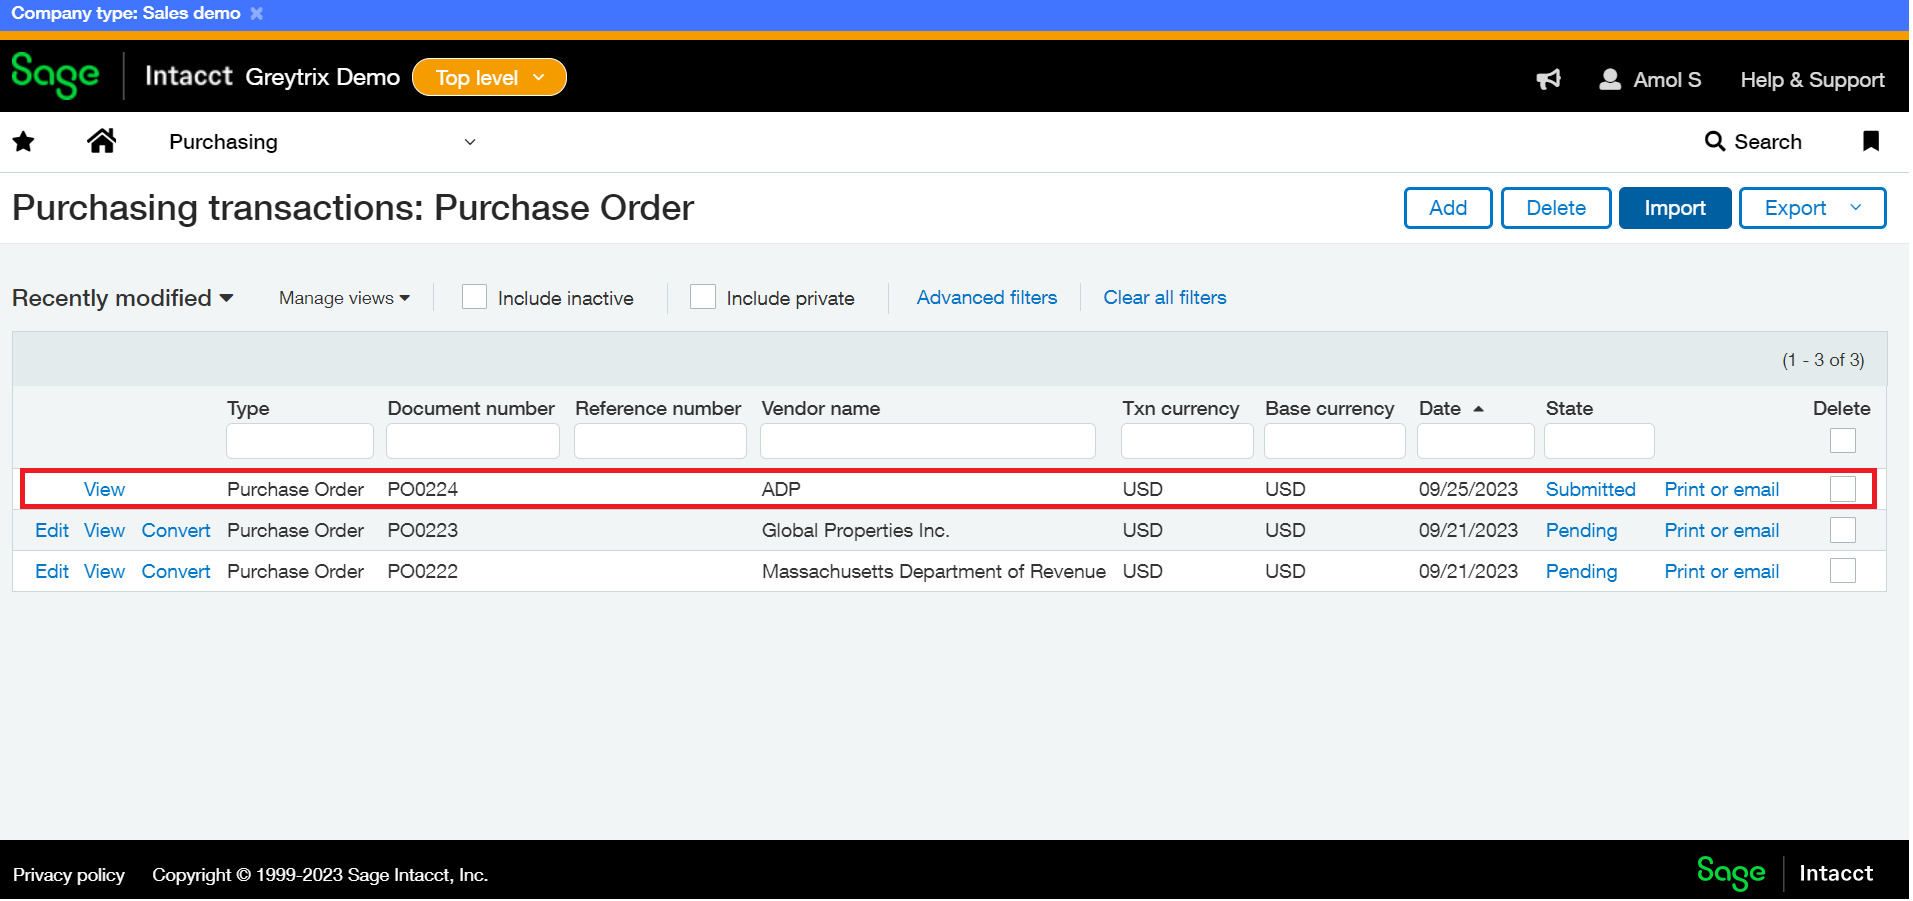
Task: Open Help & Support menu
Action: [1812, 80]
